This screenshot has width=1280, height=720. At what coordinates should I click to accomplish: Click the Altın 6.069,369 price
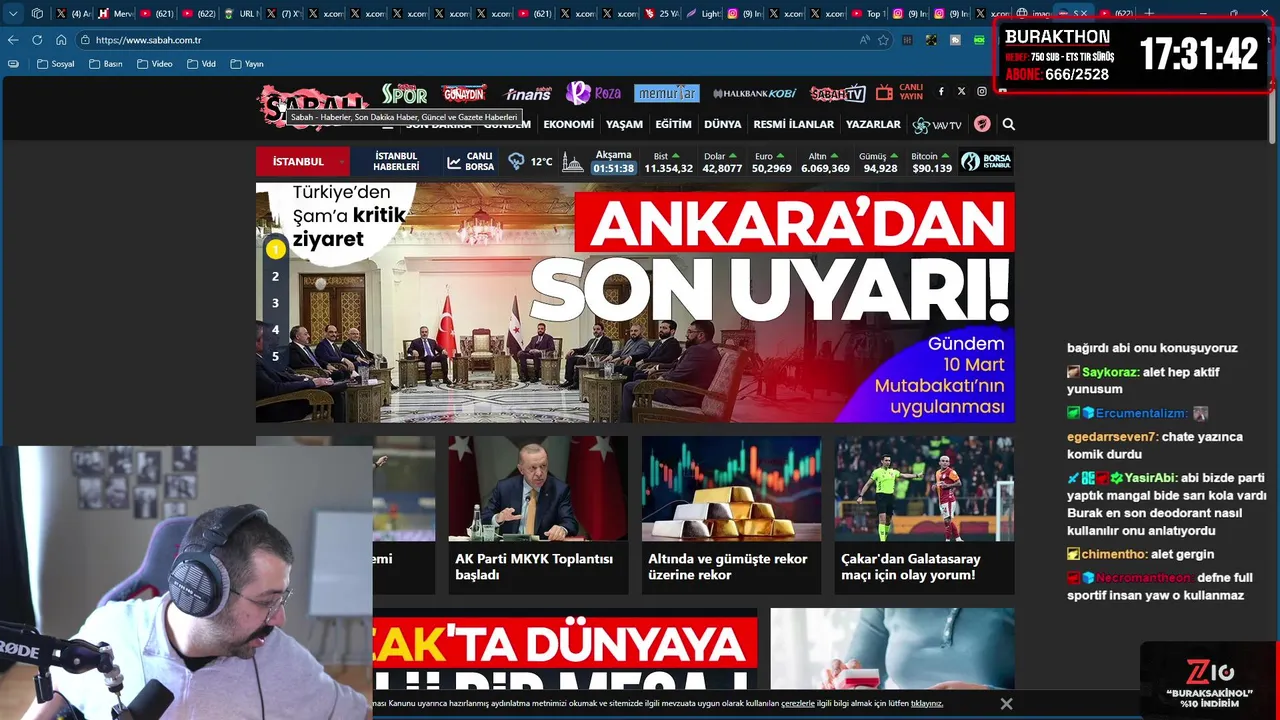[x=825, y=162]
